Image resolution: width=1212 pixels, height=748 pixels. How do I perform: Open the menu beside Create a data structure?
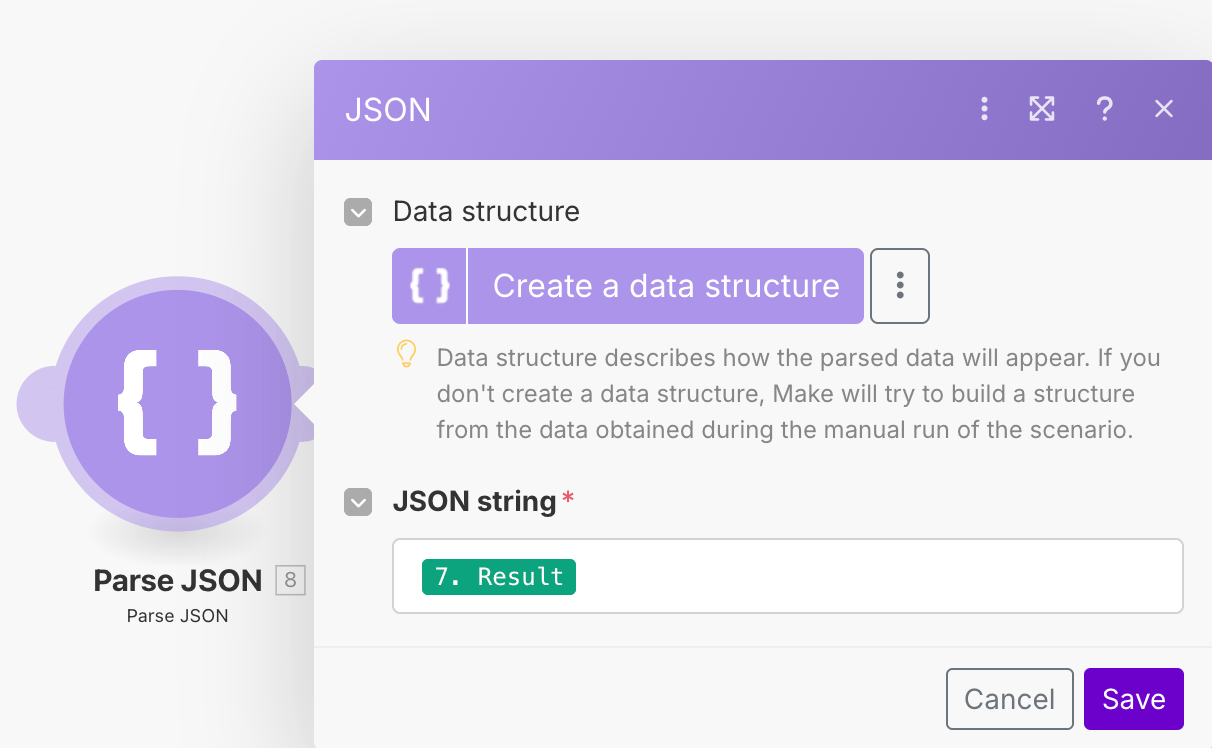pyautogui.click(x=900, y=286)
